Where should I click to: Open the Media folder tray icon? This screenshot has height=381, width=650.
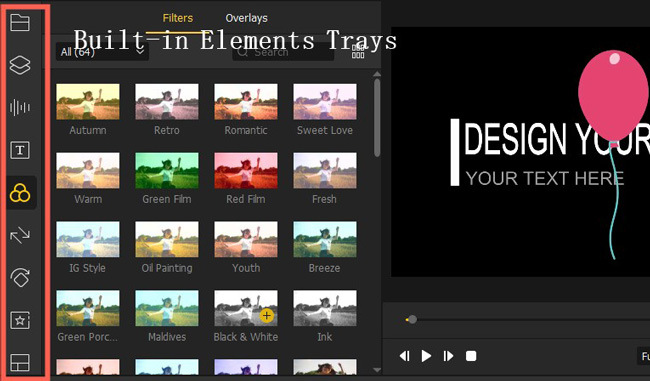click(x=20, y=22)
